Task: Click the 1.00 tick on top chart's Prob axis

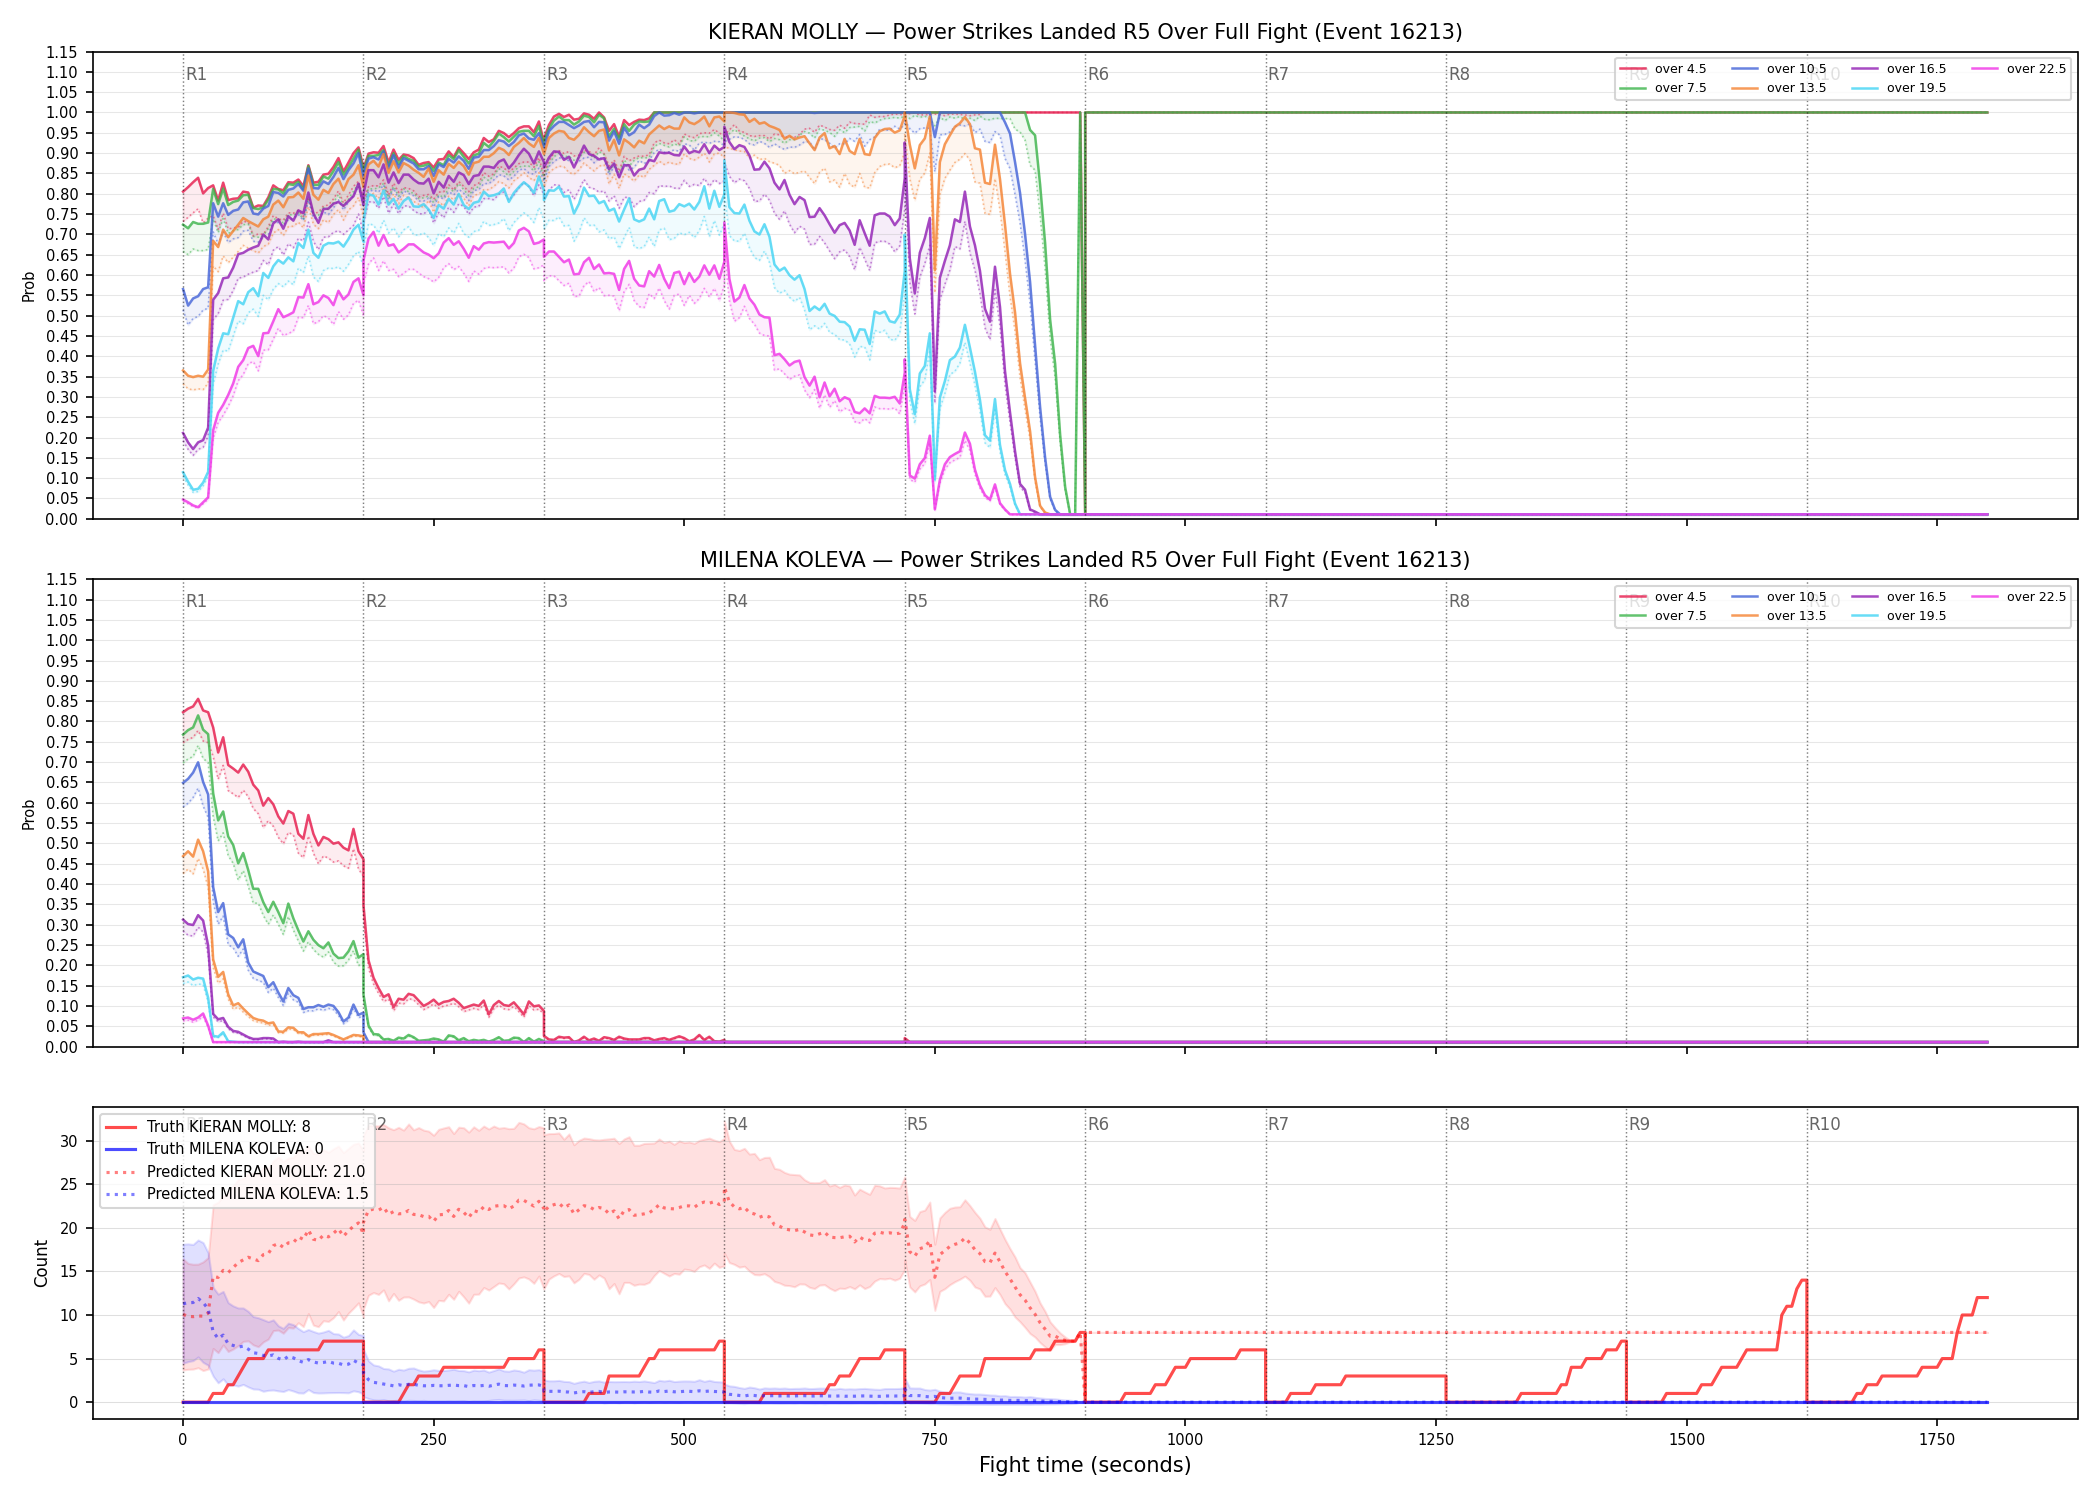Action: [62, 113]
